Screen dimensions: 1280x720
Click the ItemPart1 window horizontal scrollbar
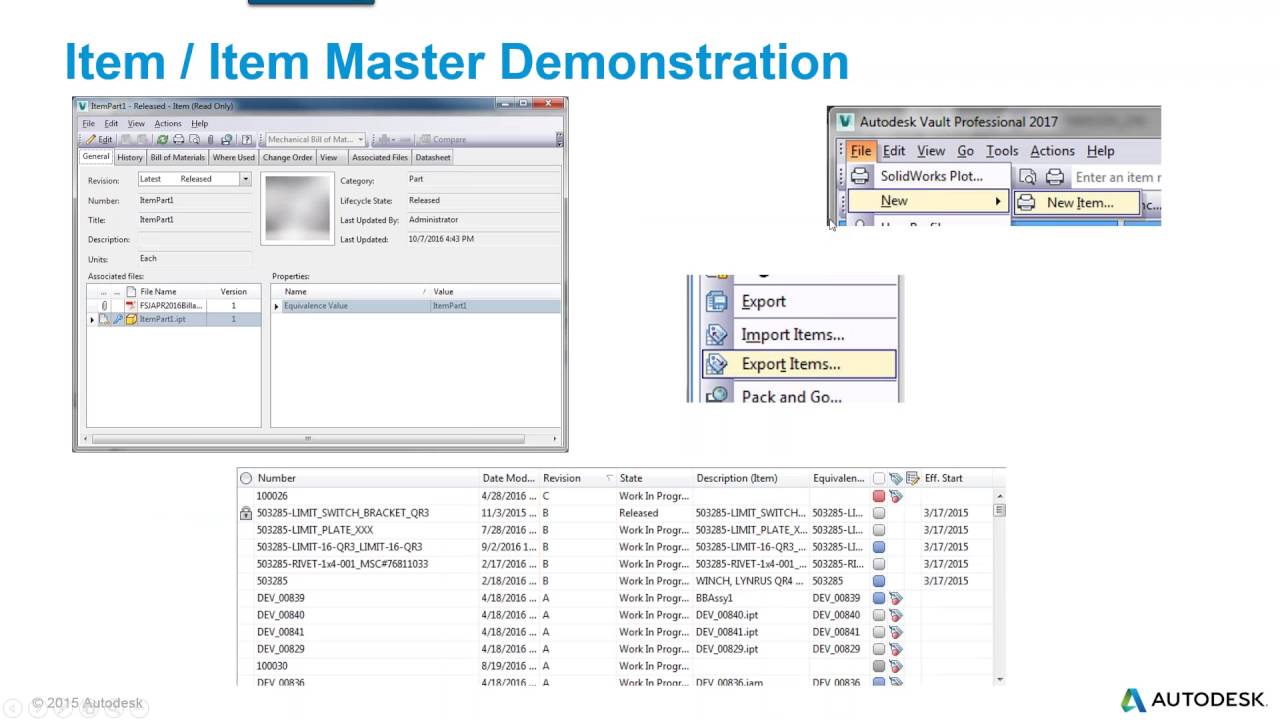[x=308, y=438]
